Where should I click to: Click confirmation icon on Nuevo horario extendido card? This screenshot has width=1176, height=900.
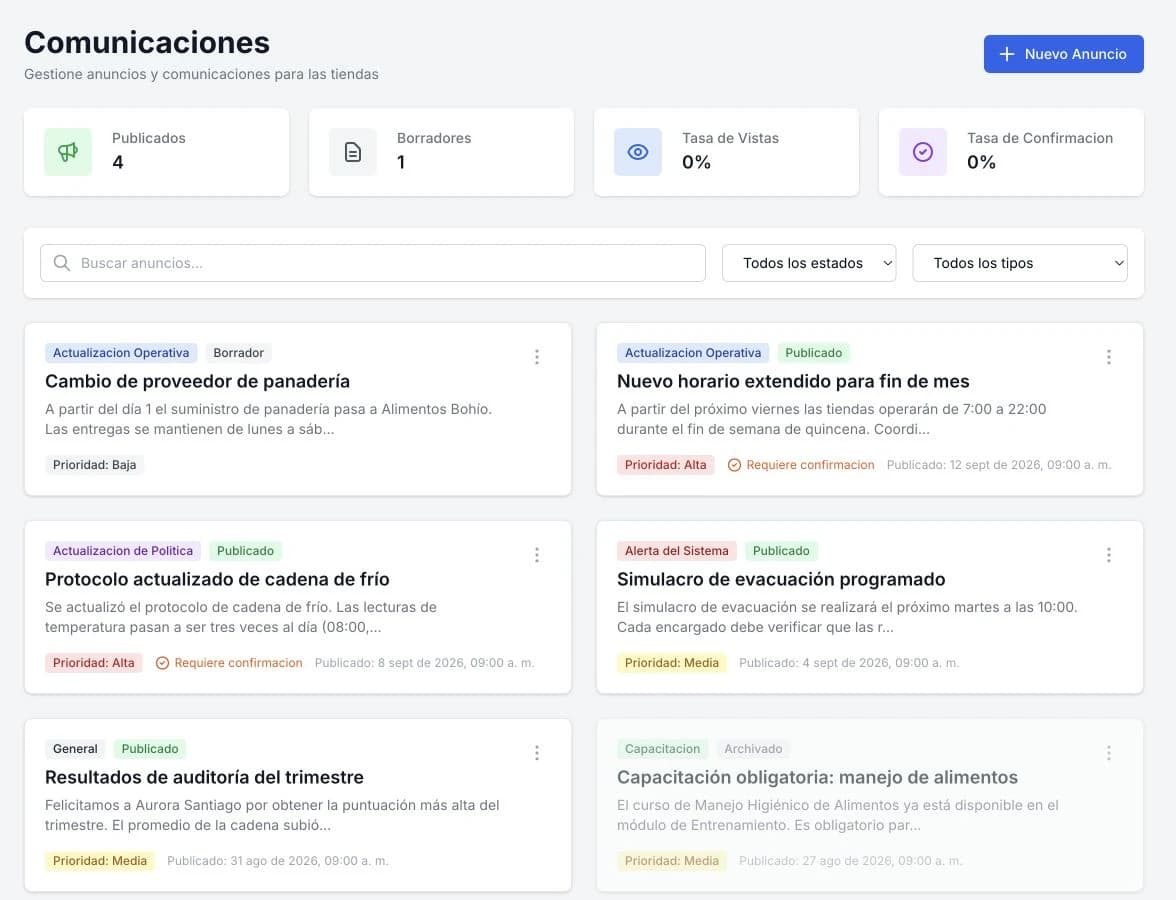(734, 465)
